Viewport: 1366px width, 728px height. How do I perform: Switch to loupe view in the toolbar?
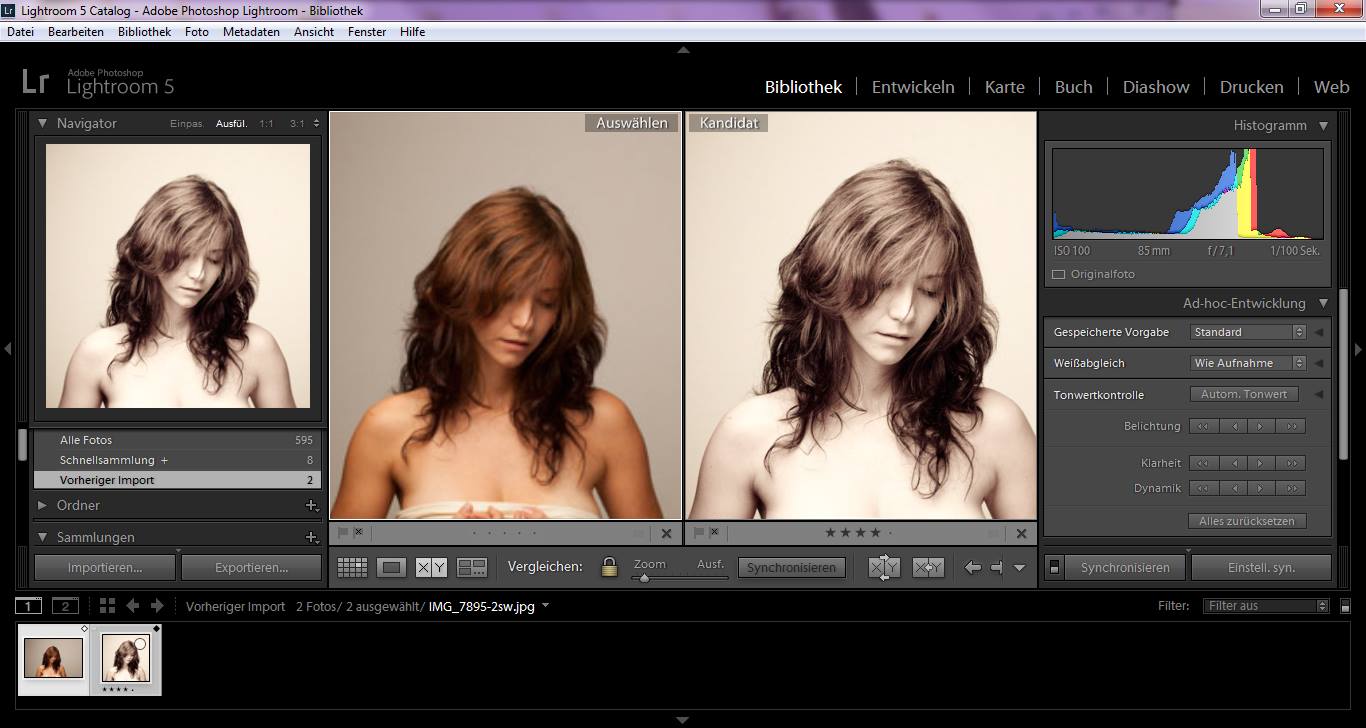(391, 567)
